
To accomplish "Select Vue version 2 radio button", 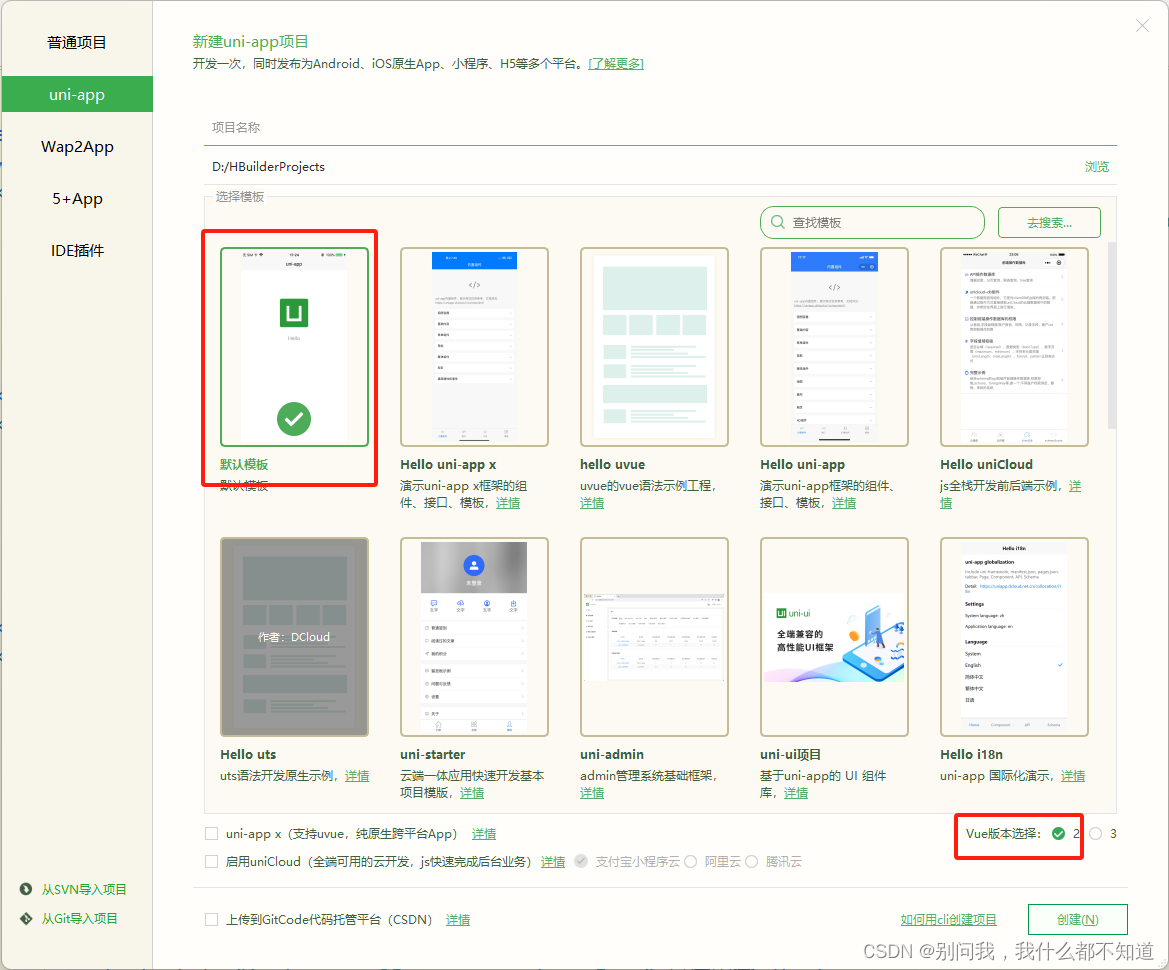I will 1058,834.
